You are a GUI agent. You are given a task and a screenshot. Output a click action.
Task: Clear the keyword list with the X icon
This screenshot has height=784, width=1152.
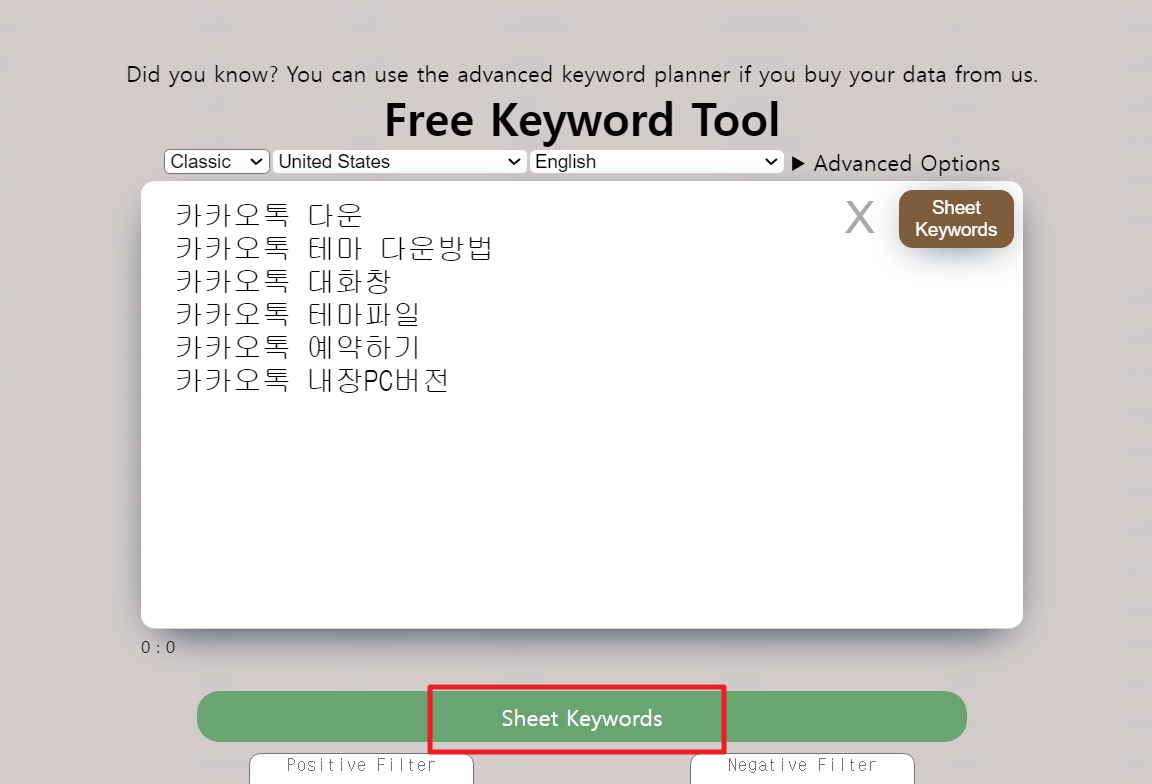click(x=859, y=216)
